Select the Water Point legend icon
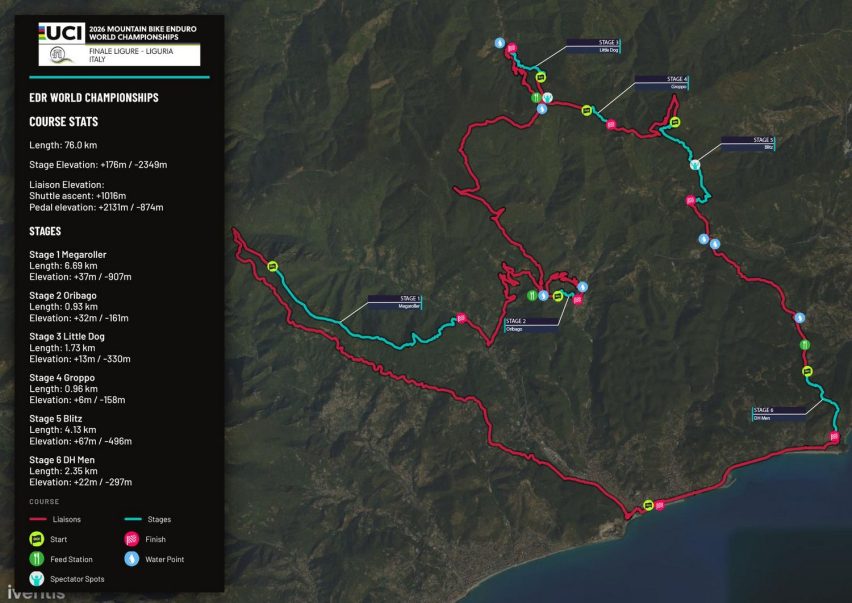This screenshot has height=603, width=852. point(131,559)
